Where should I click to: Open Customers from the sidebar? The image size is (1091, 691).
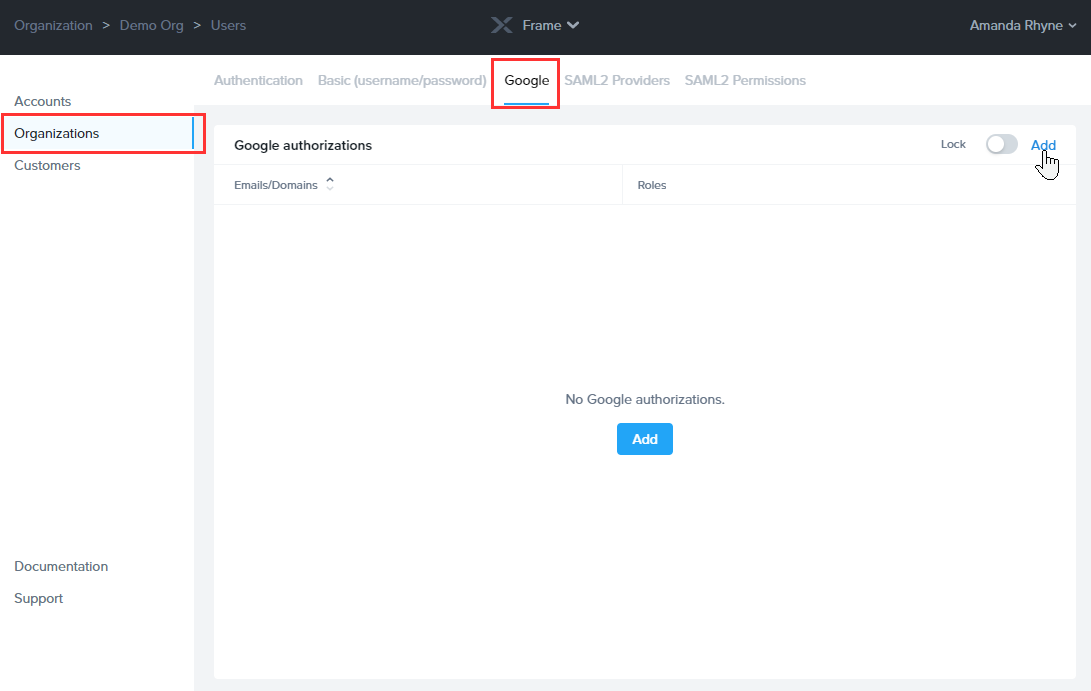47,165
